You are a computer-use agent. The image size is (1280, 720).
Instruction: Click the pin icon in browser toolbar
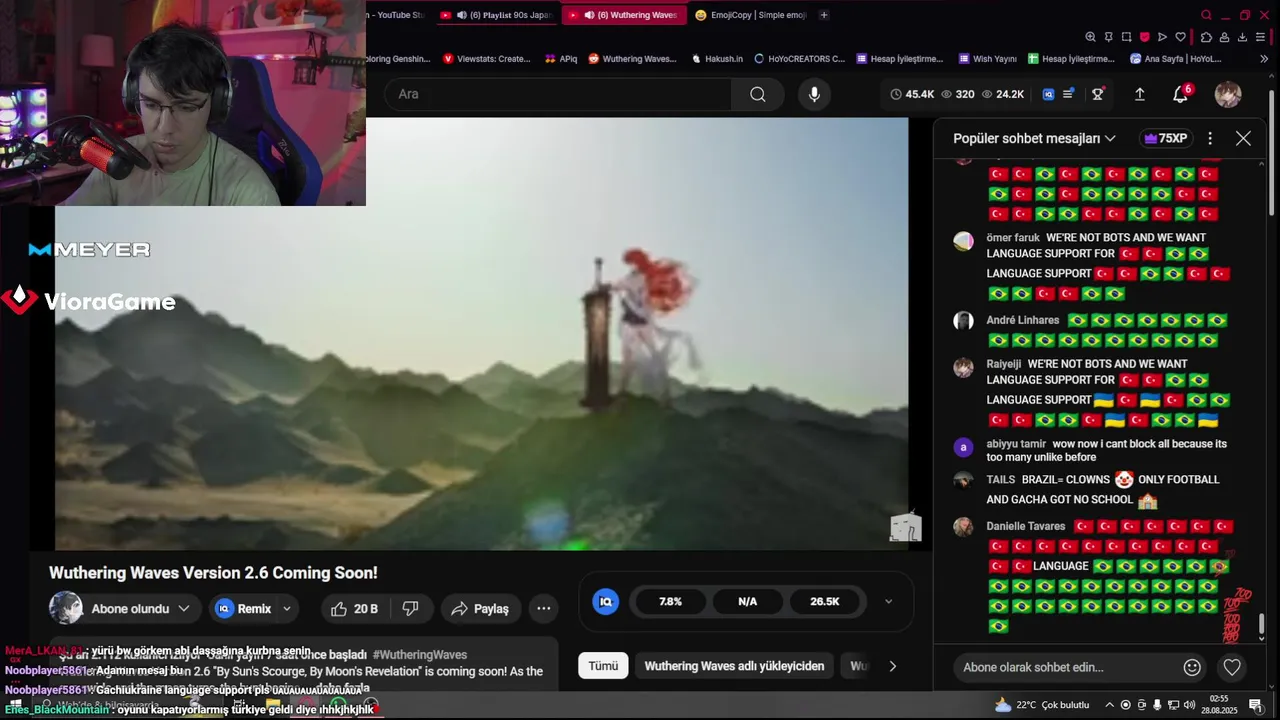pyautogui.click(x=1108, y=37)
